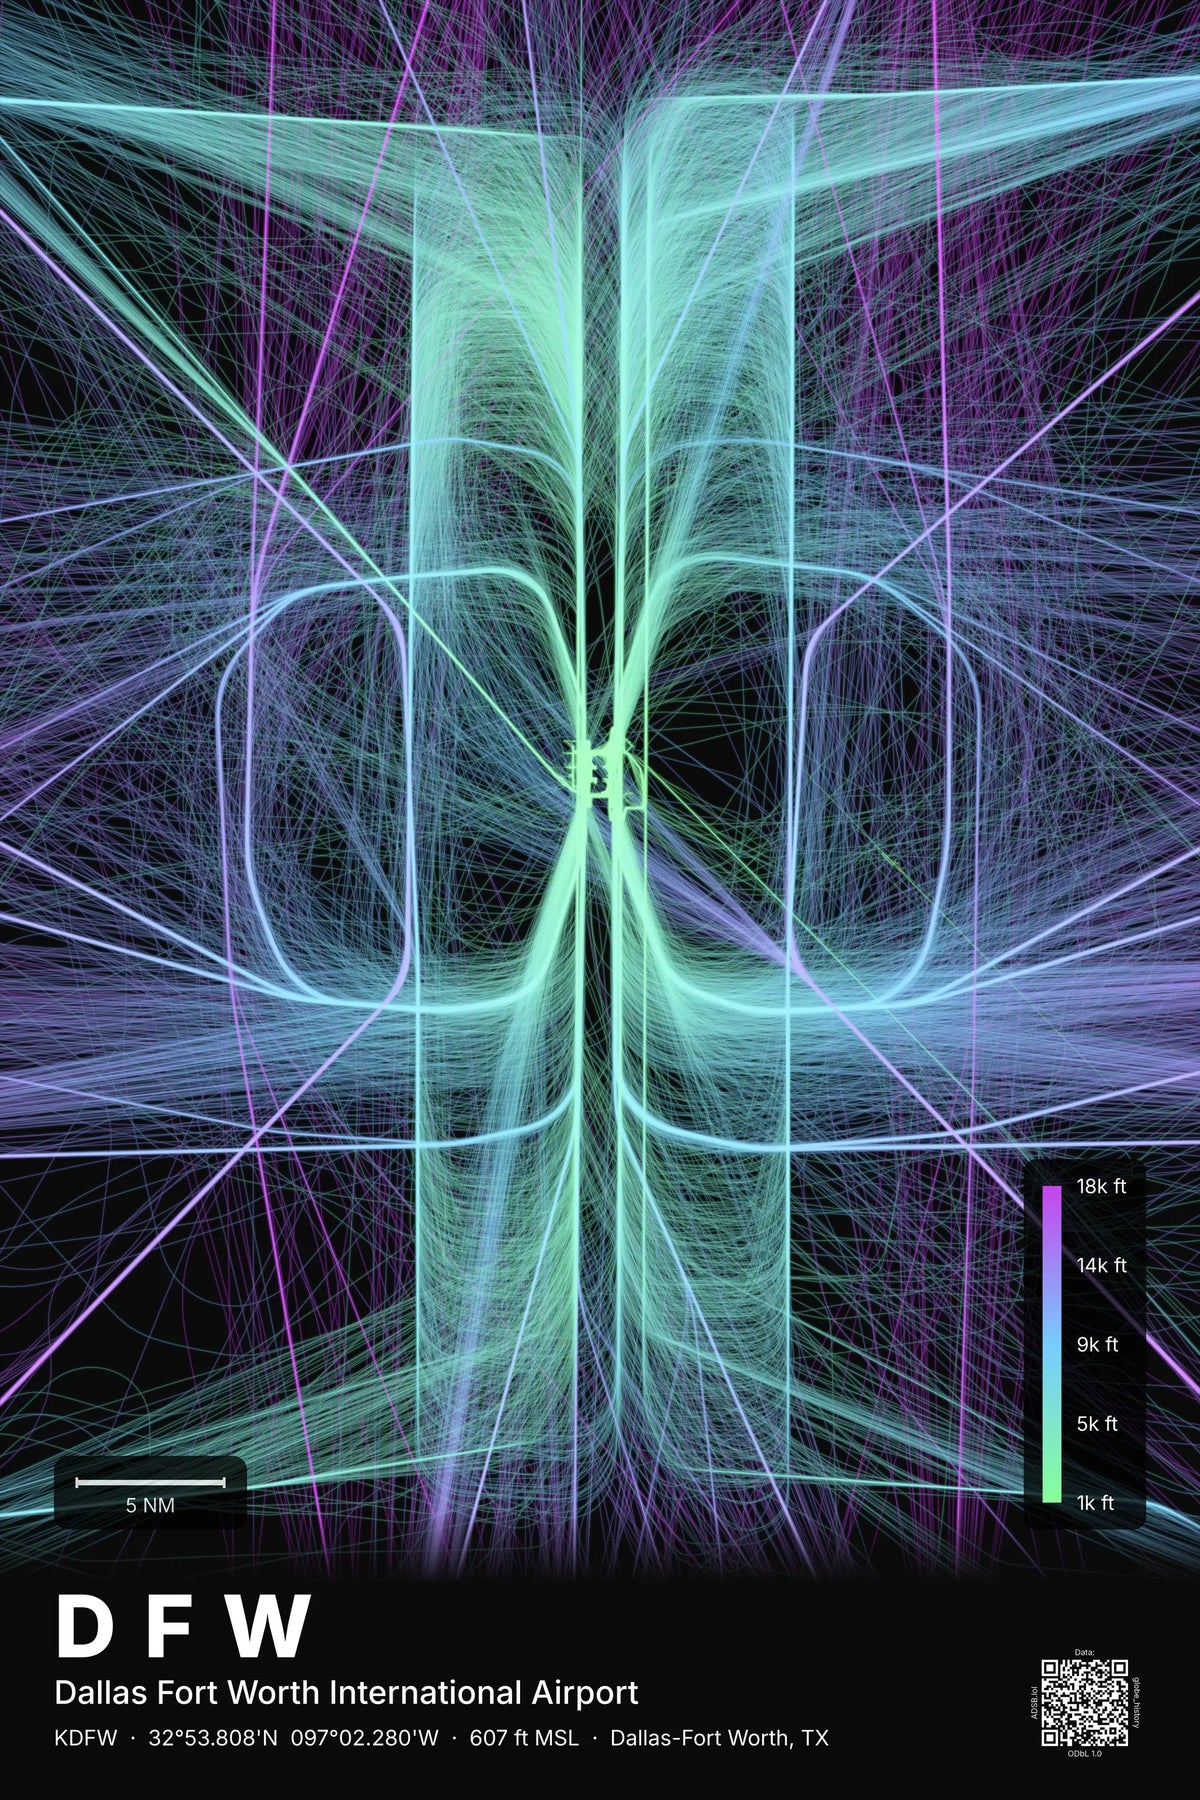
Task: Click the "18k ft" legend label
Action: click(1101, 1186)
